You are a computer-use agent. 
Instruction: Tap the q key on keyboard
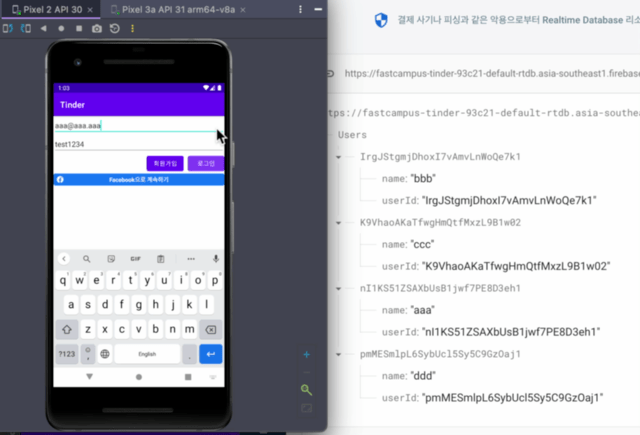pyautogui.click(x=63, y=281)
